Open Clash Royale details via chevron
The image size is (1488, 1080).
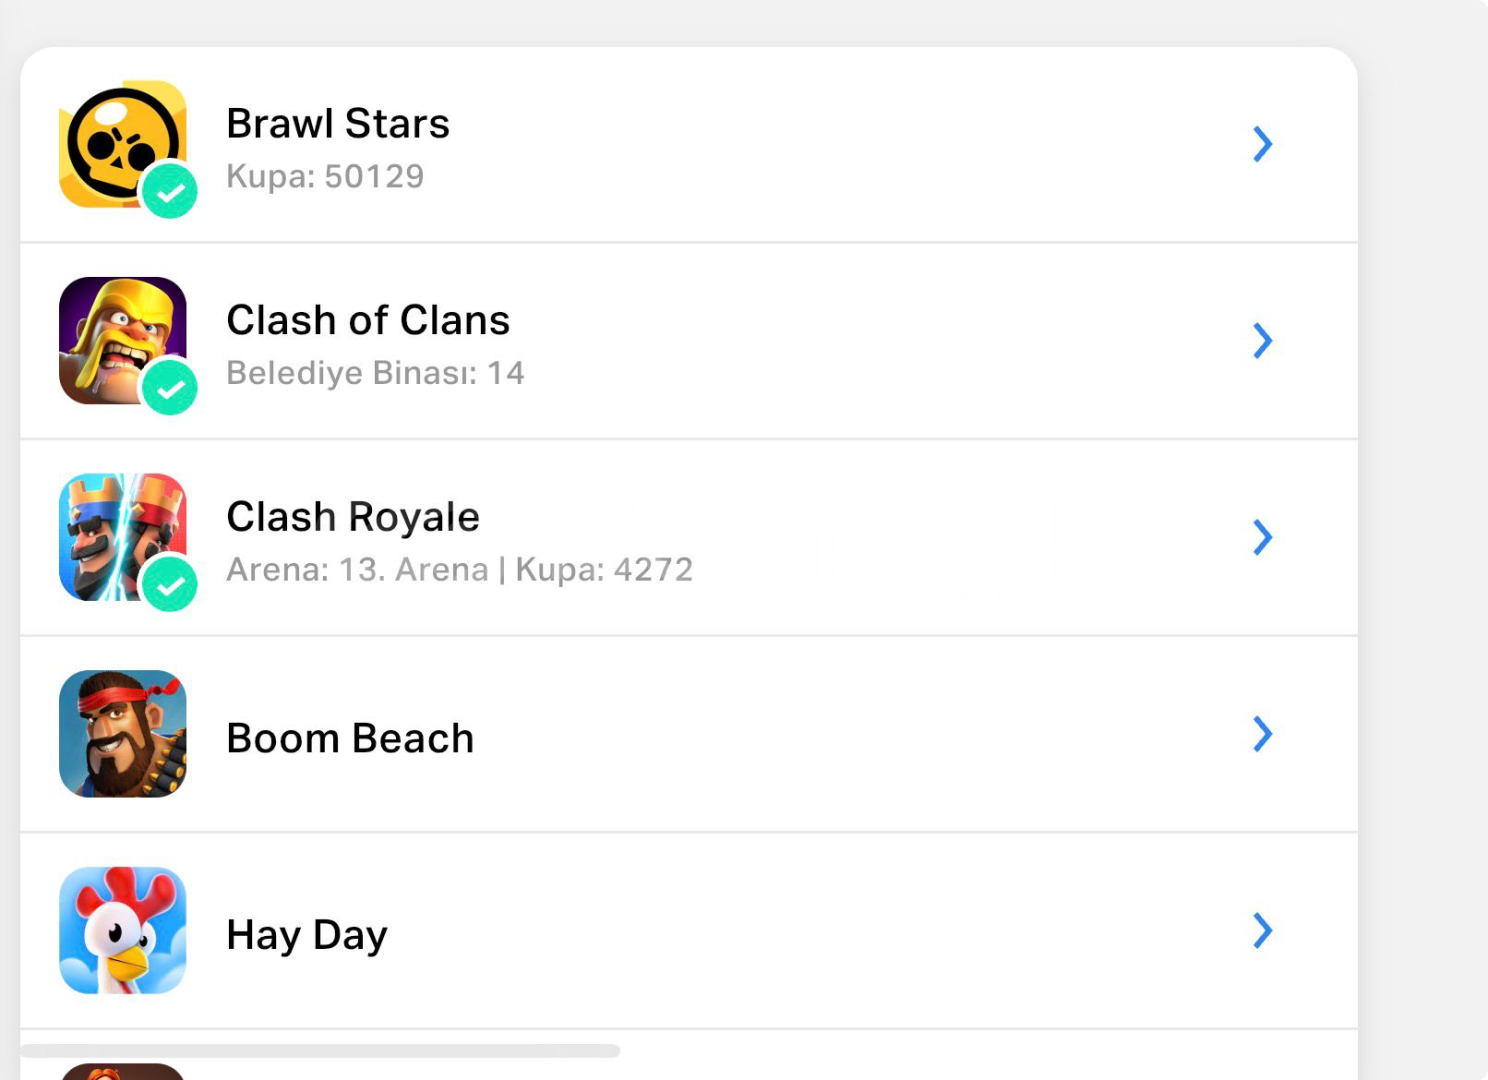point(1263,537)
